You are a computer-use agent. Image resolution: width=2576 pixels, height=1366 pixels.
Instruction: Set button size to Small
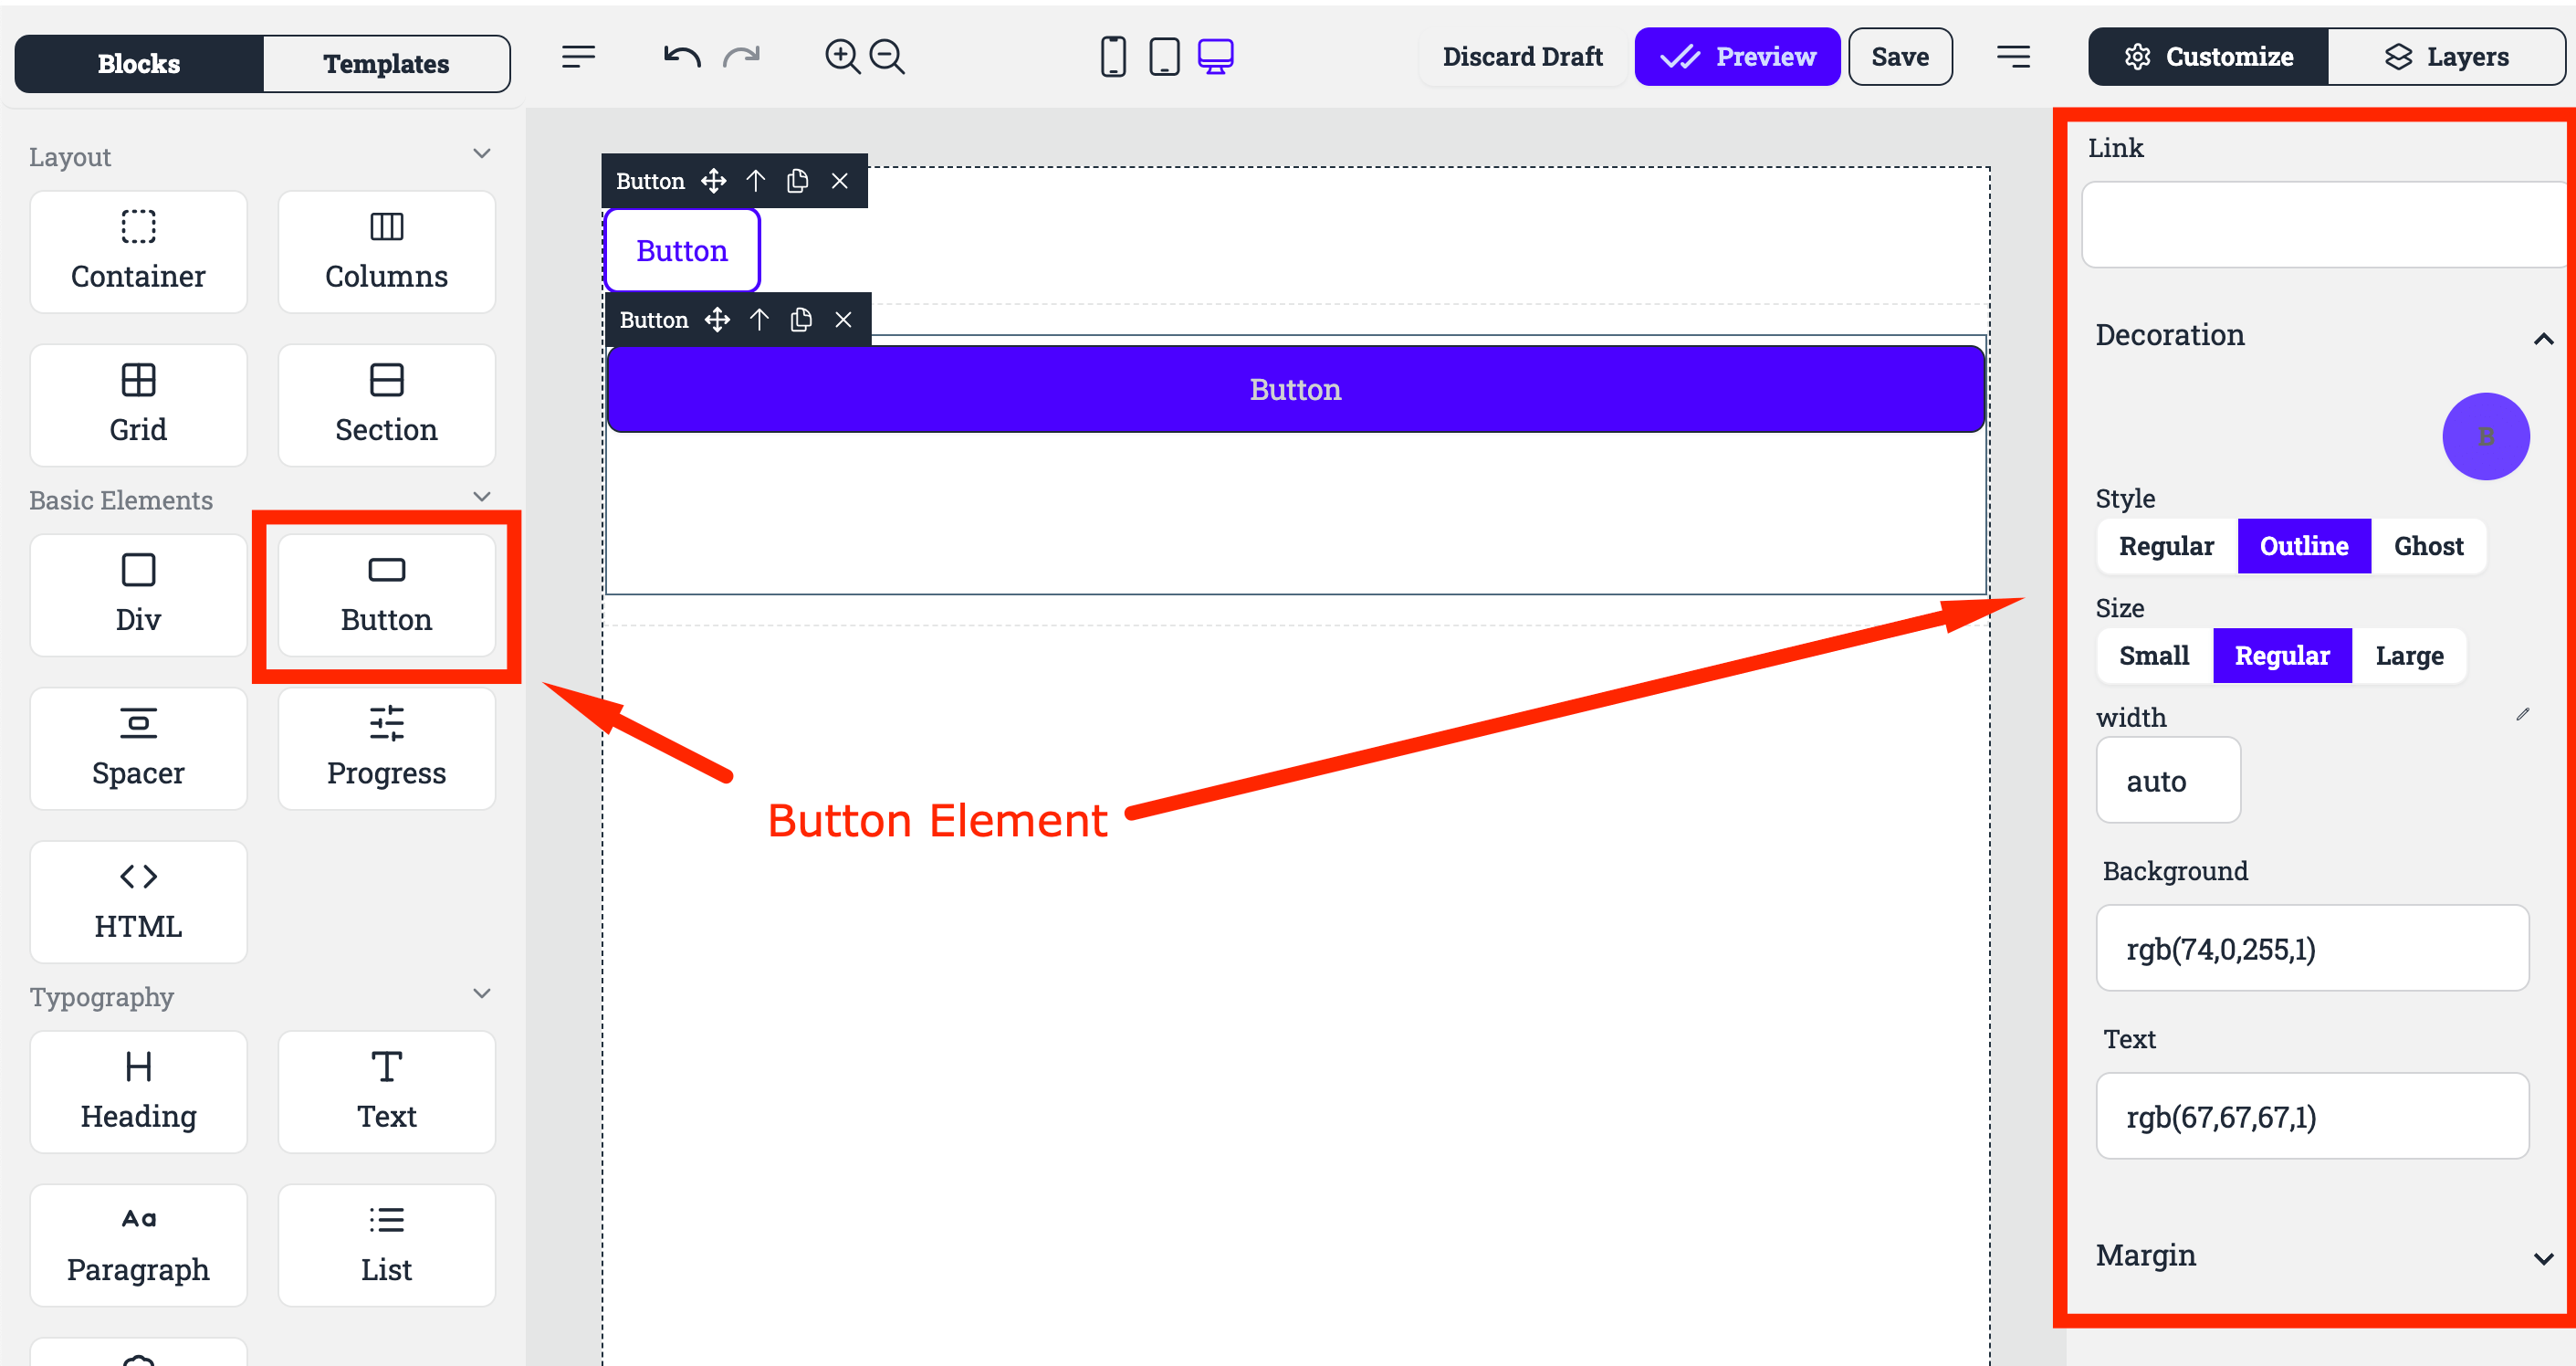pyautogui.click(x=2154, y=656)
